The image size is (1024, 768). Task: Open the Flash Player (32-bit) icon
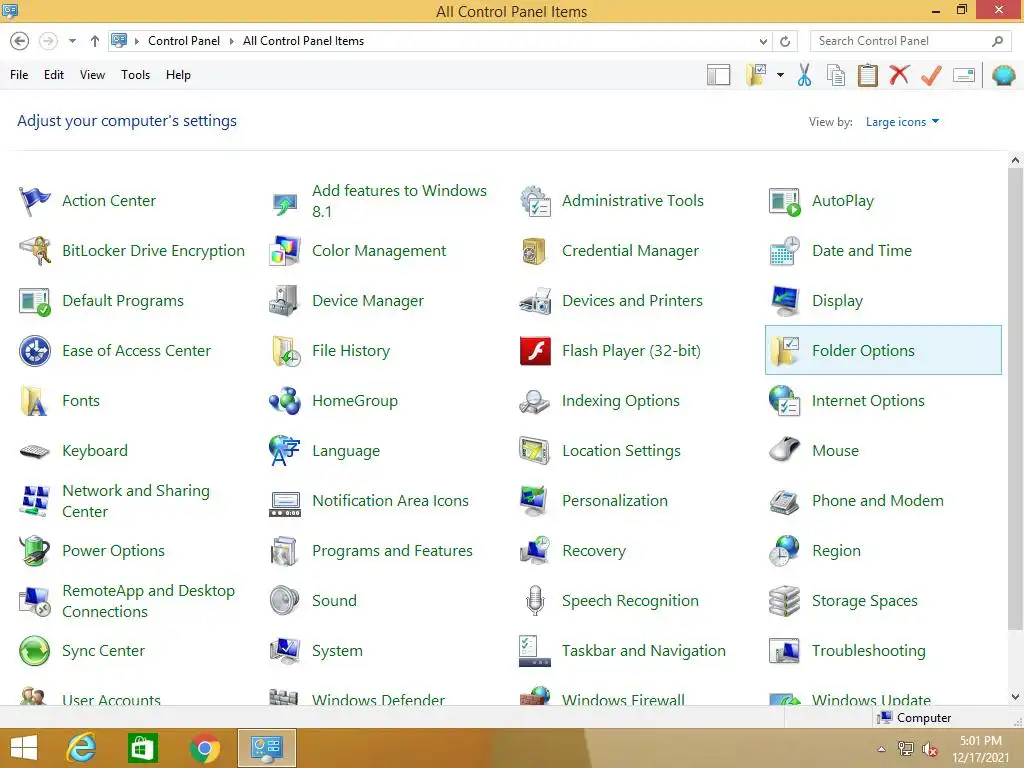(535, 351)
